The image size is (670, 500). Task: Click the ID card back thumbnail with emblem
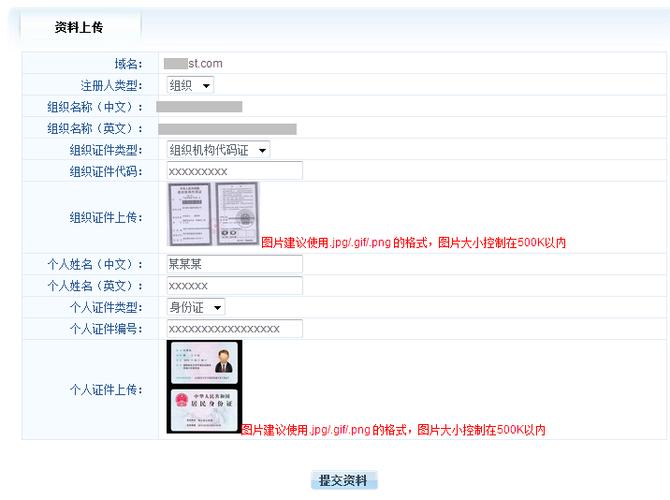[x=204, y=410]
